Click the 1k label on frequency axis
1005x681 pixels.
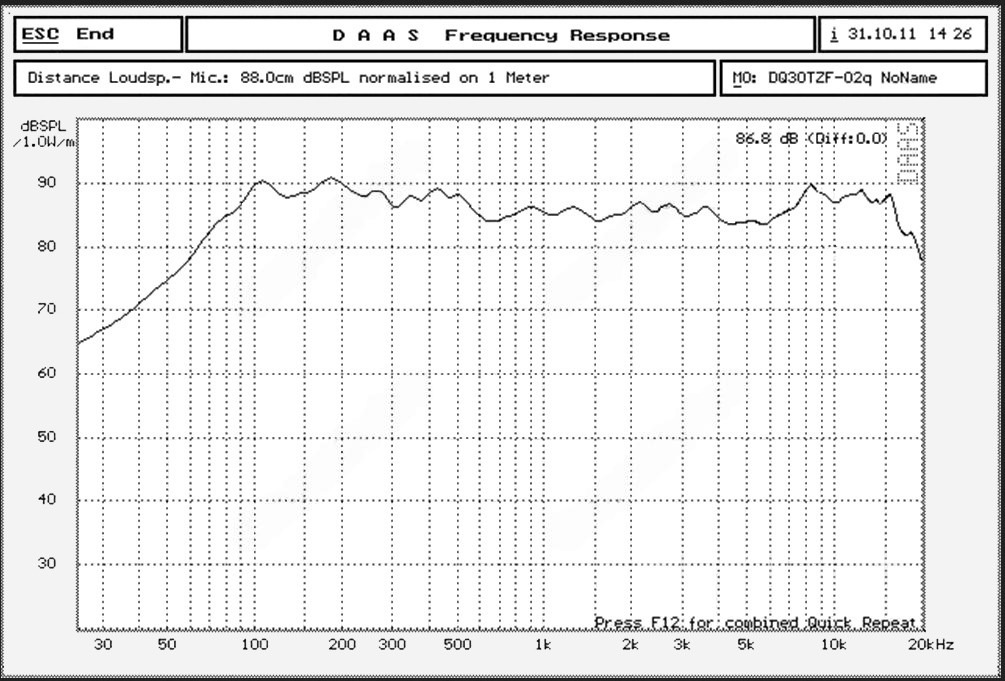point(542,645)
